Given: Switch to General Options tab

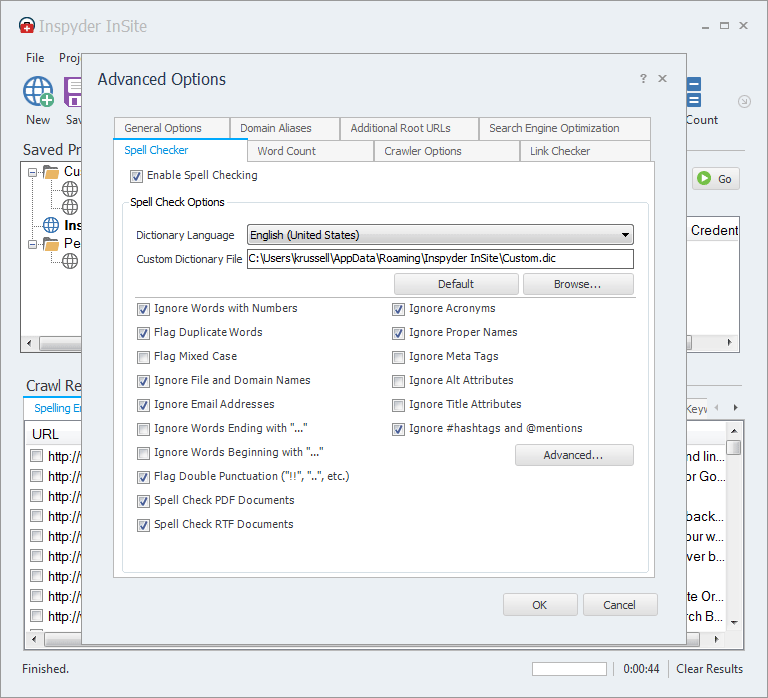Looking at the screenshot, I should click(x=171, y=128).
